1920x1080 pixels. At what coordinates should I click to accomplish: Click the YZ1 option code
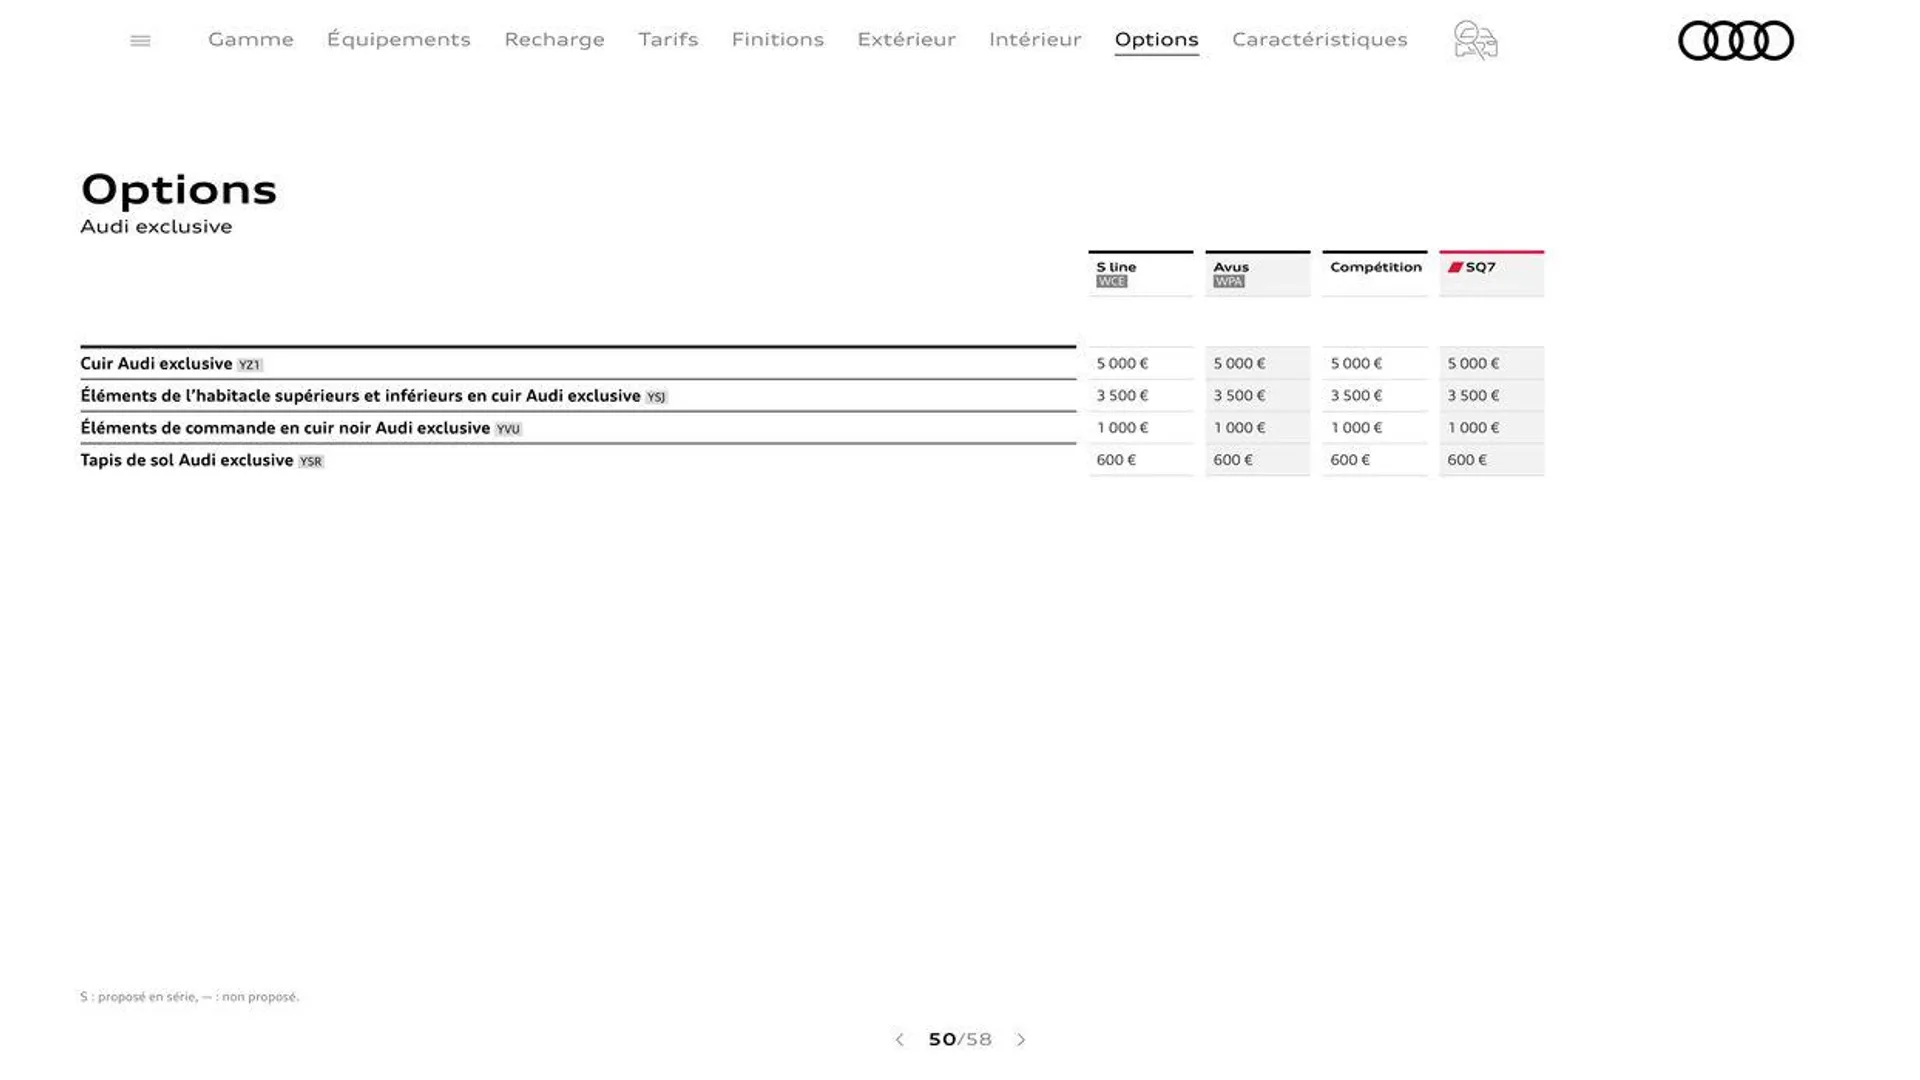tap(249, 365)
